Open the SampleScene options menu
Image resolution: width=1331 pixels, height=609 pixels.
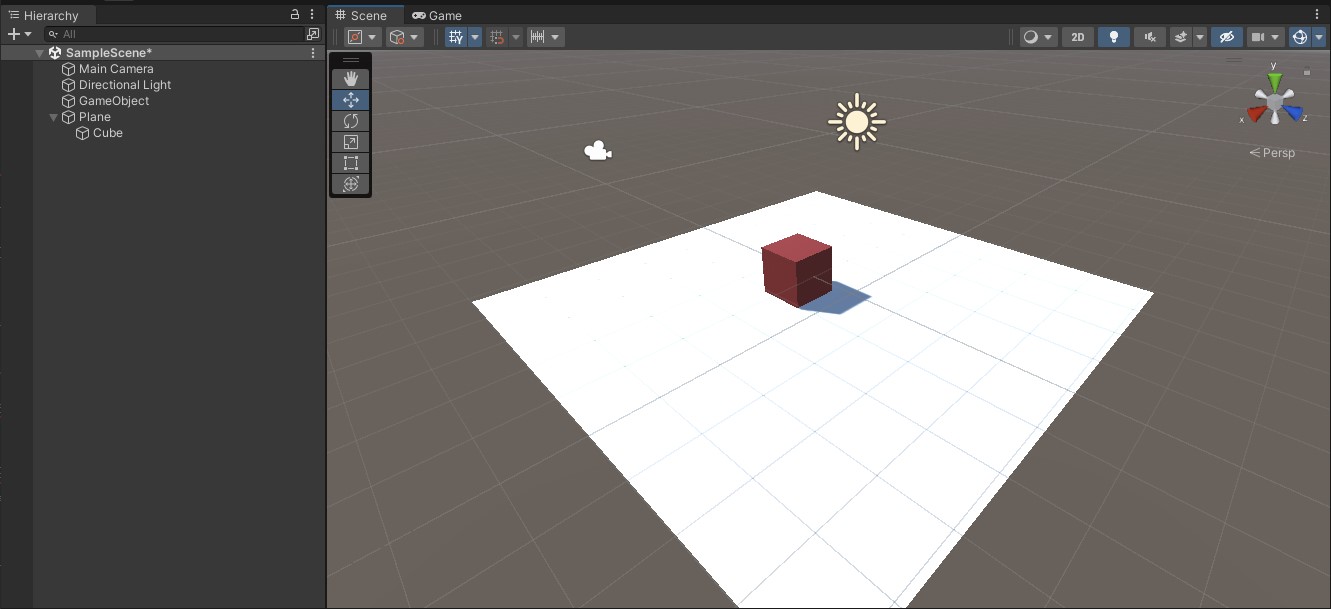(313, 53)
